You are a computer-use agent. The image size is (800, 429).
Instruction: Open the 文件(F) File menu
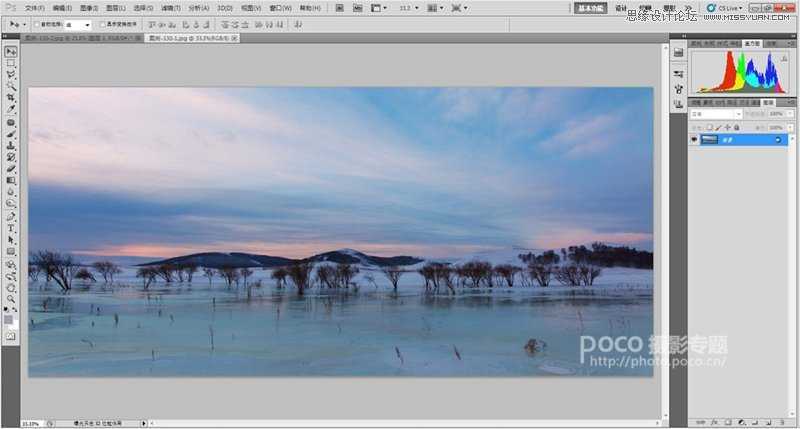(35, 8)
